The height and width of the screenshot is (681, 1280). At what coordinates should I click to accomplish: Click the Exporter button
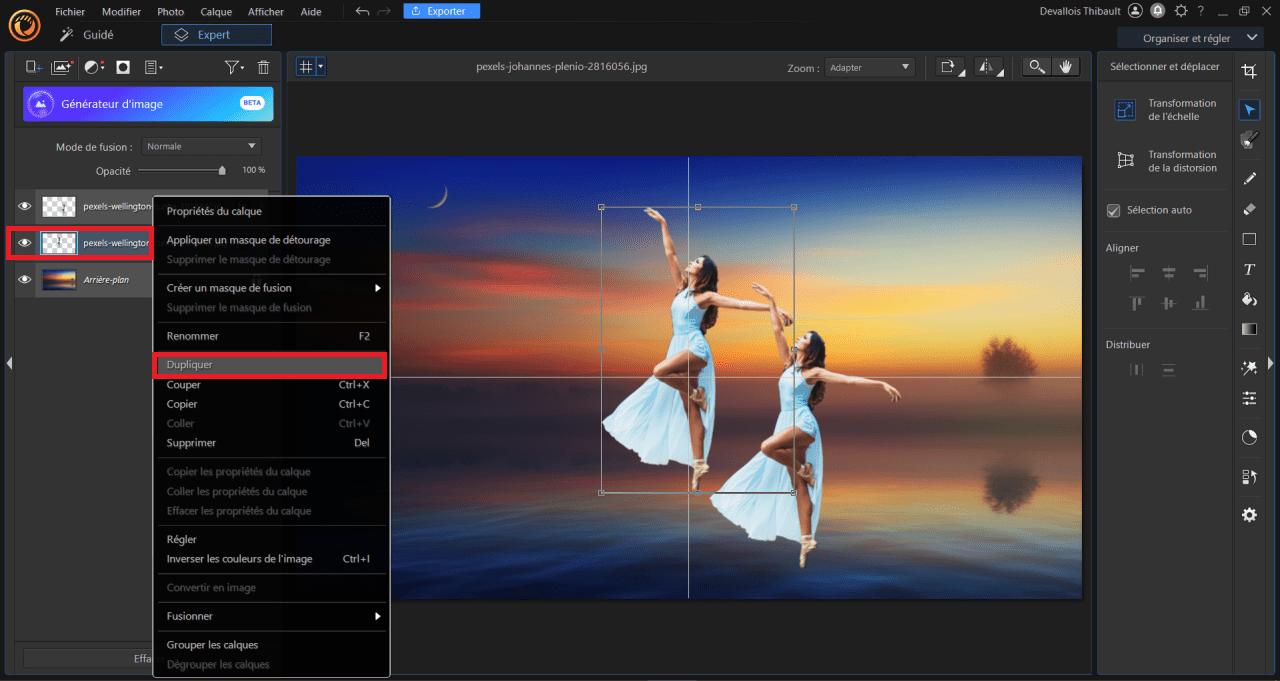coord(441,11)
